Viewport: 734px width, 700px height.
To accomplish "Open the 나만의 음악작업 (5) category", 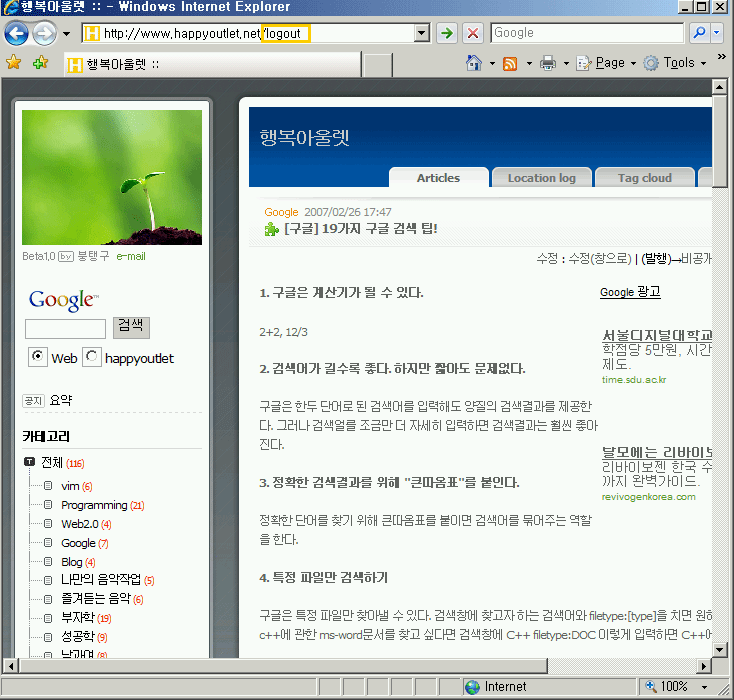I will [108, 580].
